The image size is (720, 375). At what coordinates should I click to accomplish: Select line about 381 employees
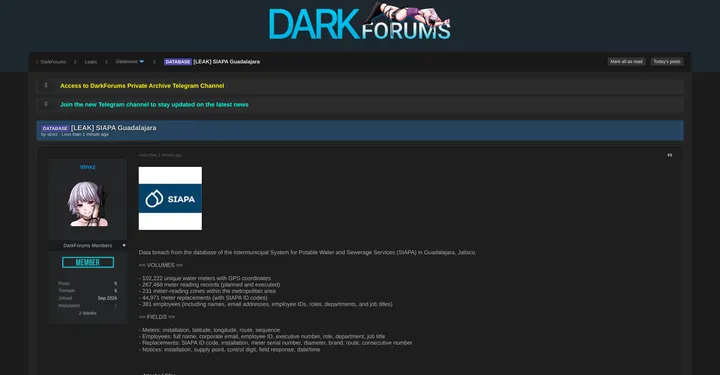point(265,304)
